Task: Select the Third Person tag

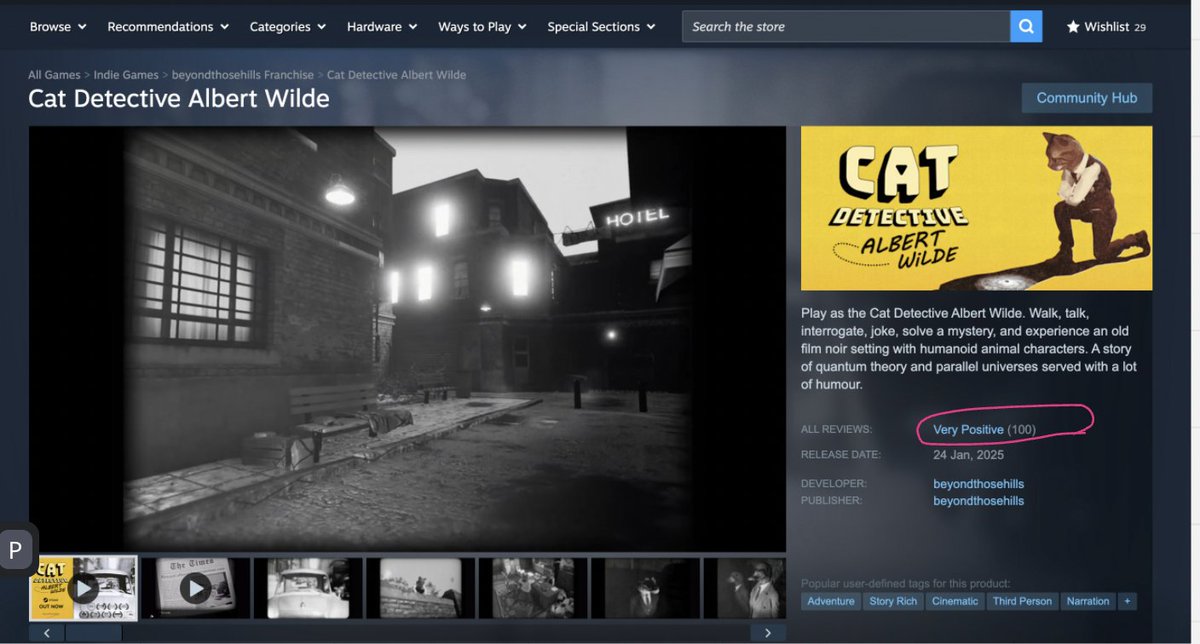Action: click(1022, 601)
